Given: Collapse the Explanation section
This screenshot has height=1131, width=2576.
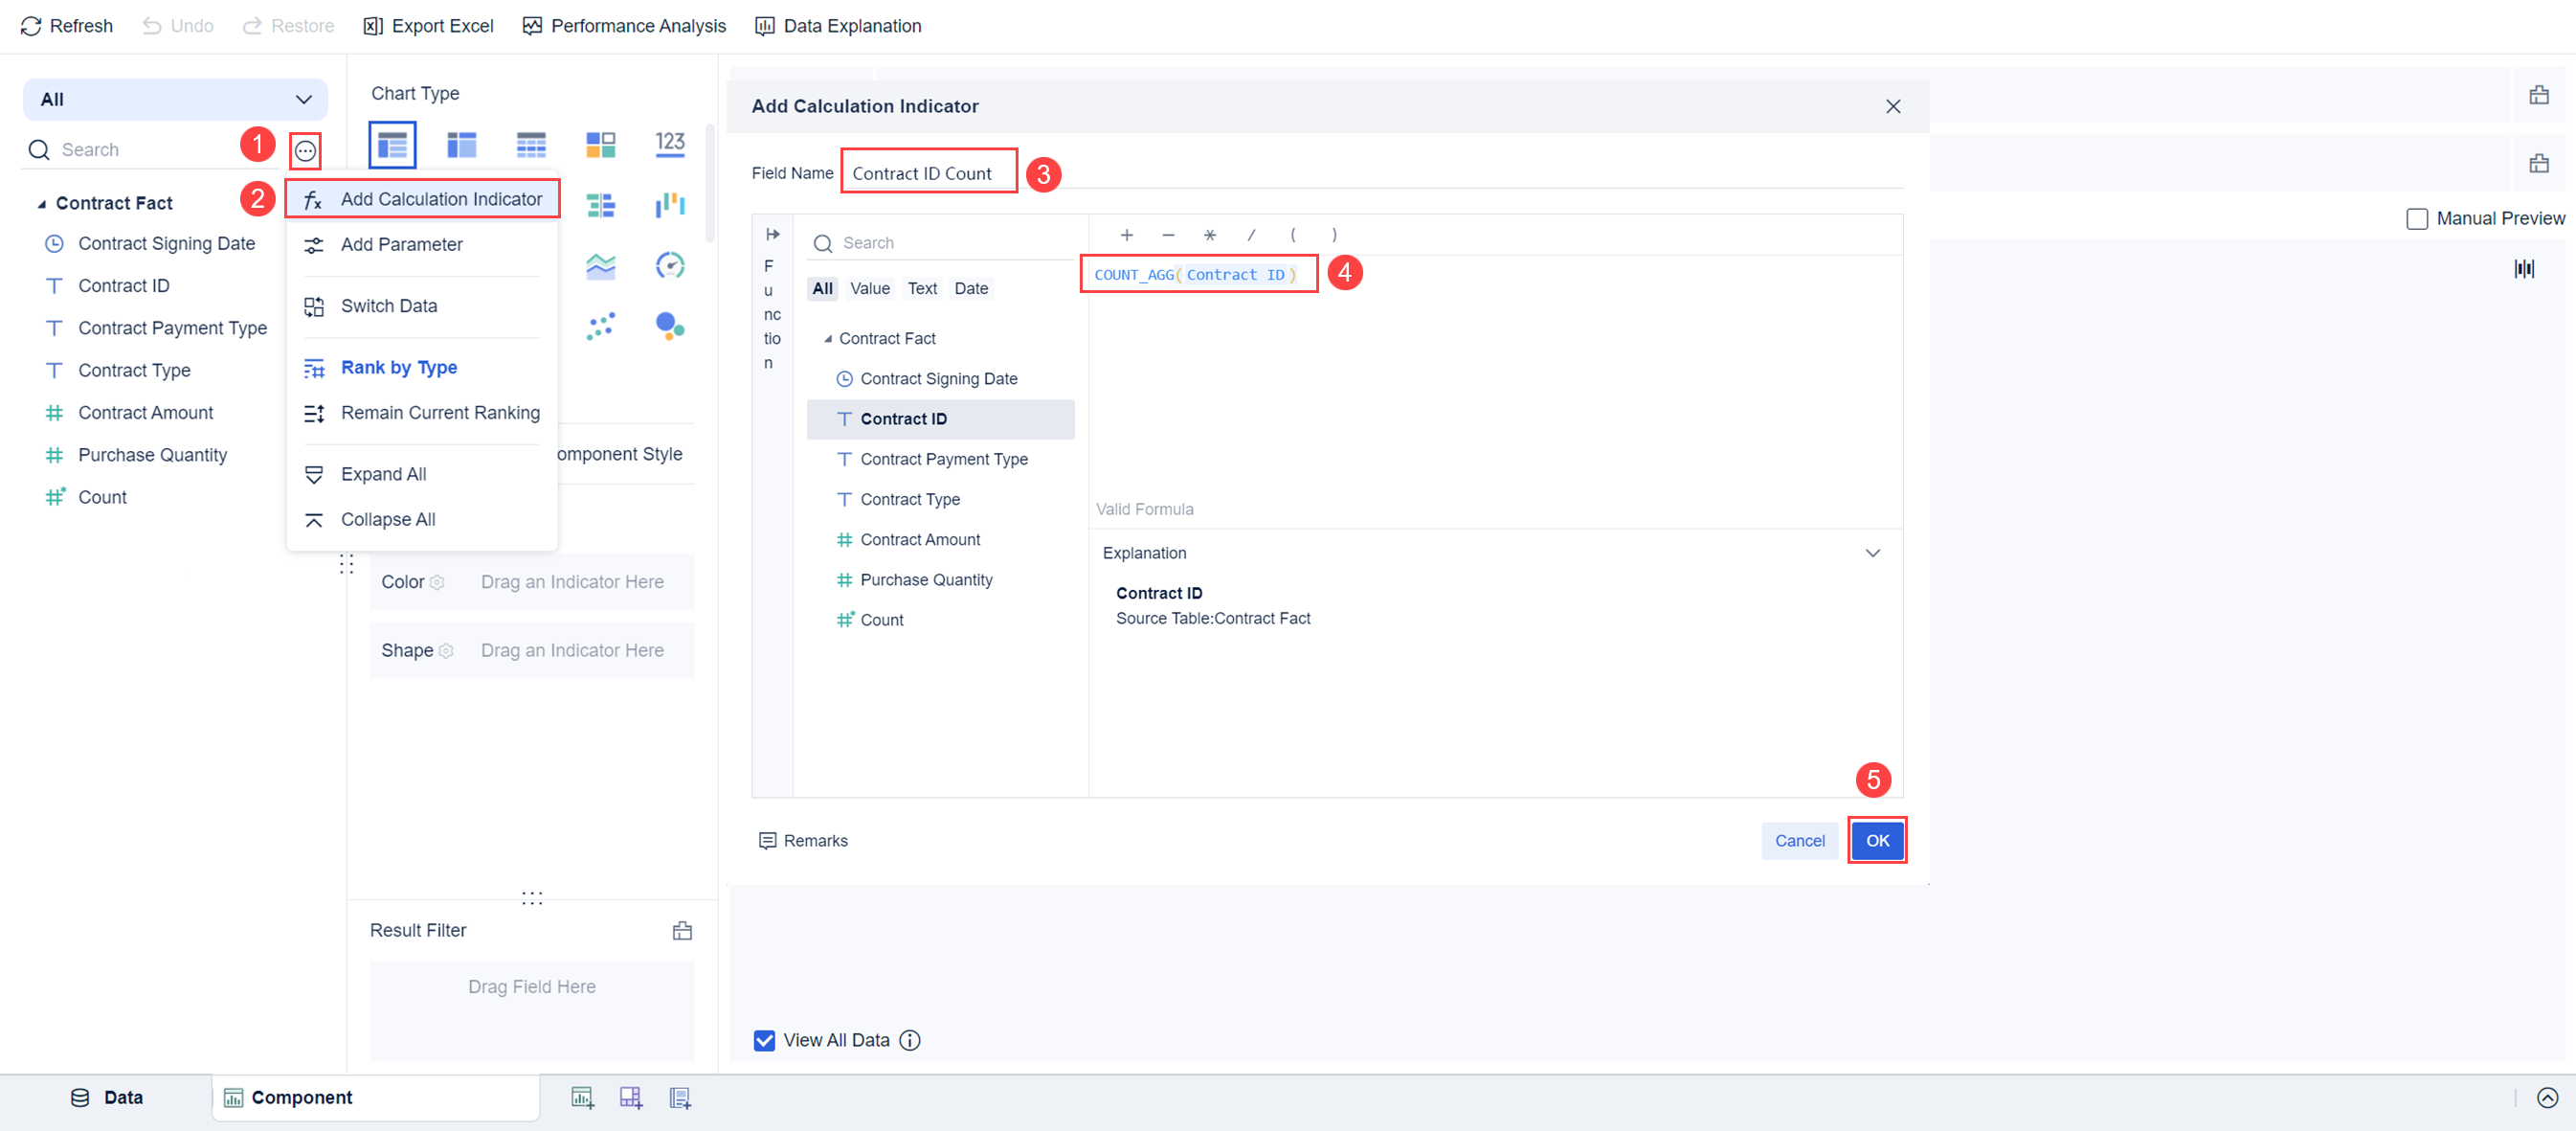Looking at the screenshot, I should 1872,552.
